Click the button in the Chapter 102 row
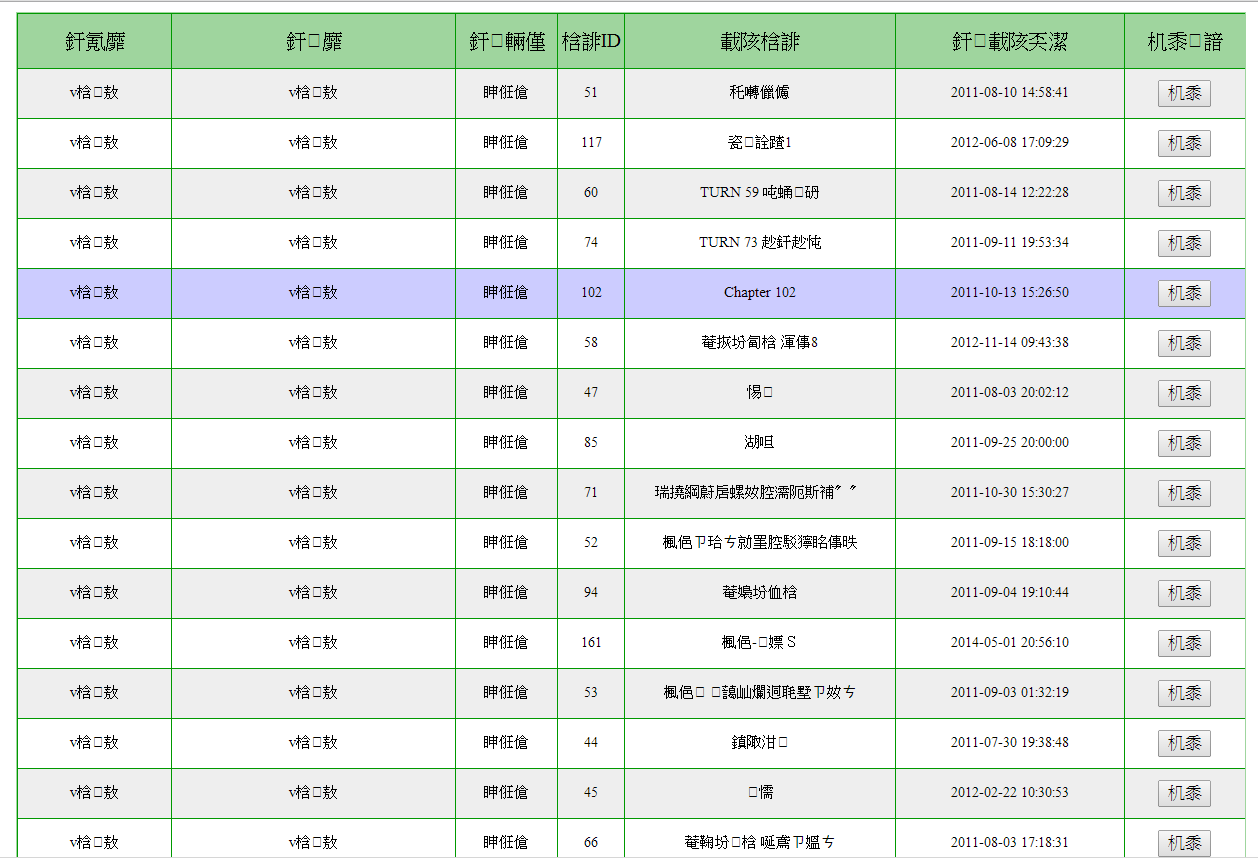This screenshot has height=858, width=1258. 1184,293
